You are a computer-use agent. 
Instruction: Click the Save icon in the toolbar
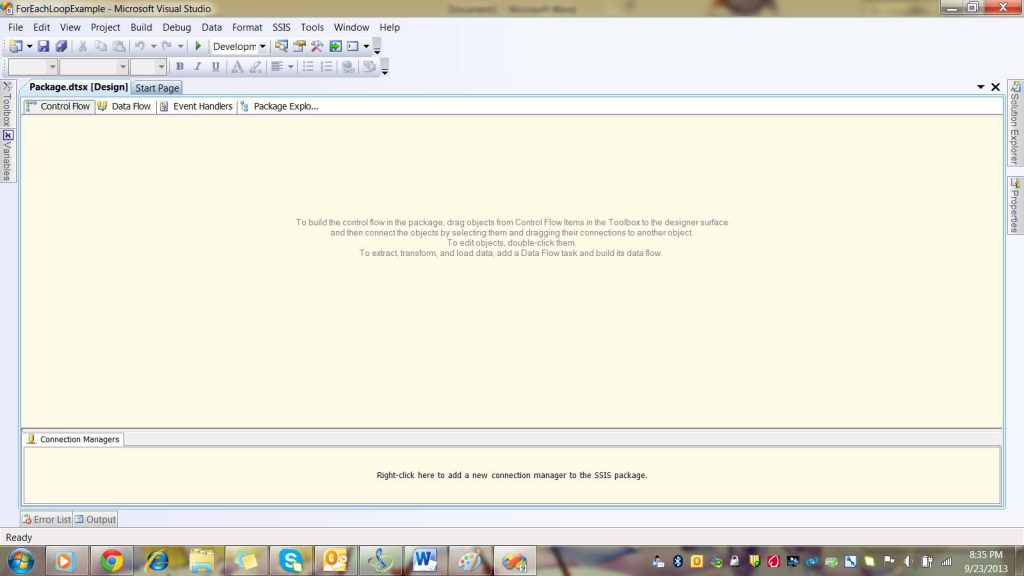coord(44,46)
